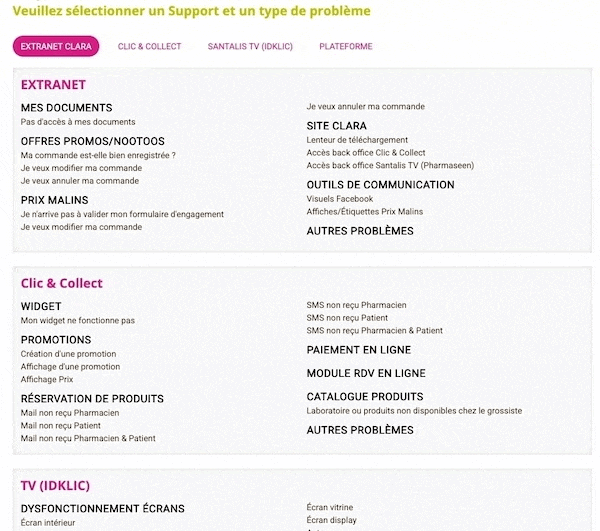Image resolution: width=600 pixels, height=531 pixels.
Task: Click 'Je n'arrive pas à valider mon formulaire d'engagement'
Action: pos(122,214)
